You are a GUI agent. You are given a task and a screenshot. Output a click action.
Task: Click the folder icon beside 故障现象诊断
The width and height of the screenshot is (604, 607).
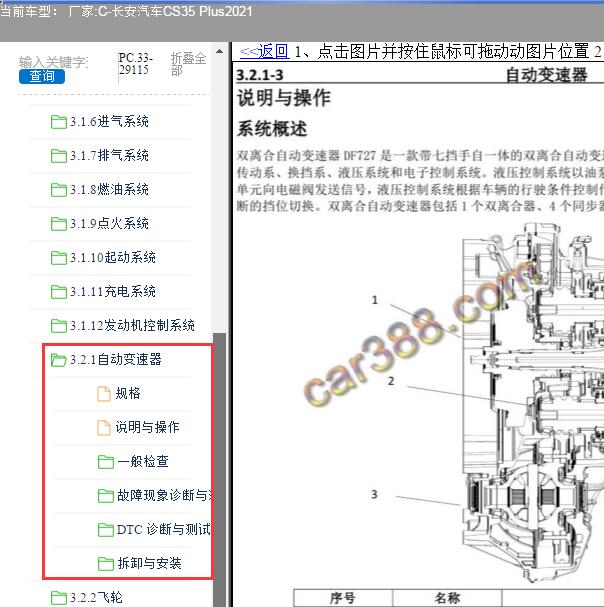tap(106, 496)
